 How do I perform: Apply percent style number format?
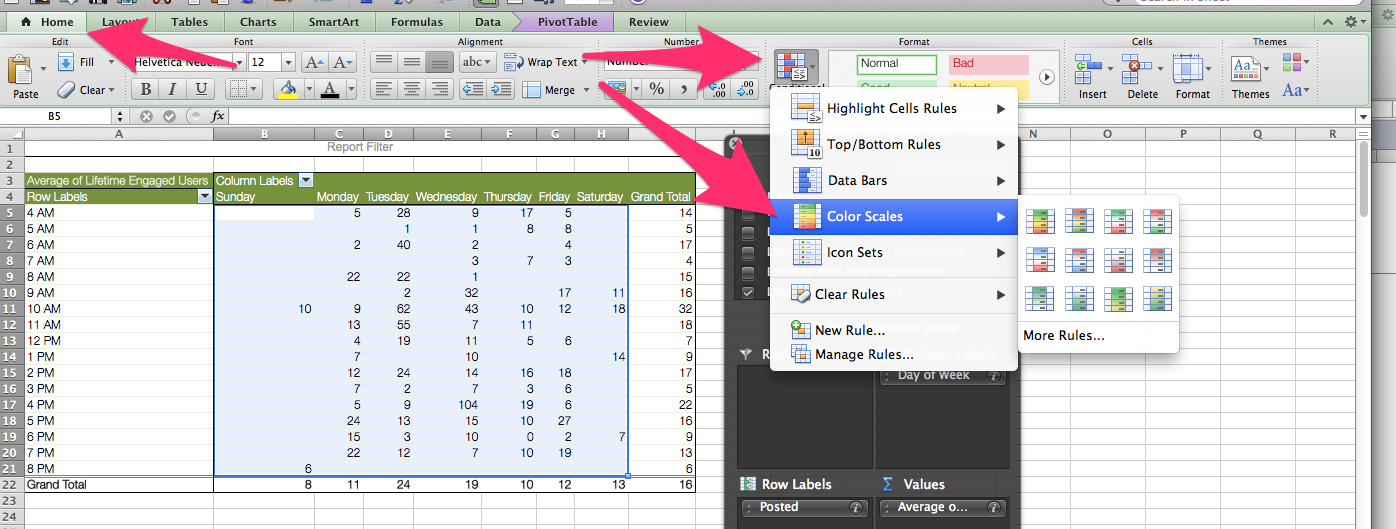point(656,89)
